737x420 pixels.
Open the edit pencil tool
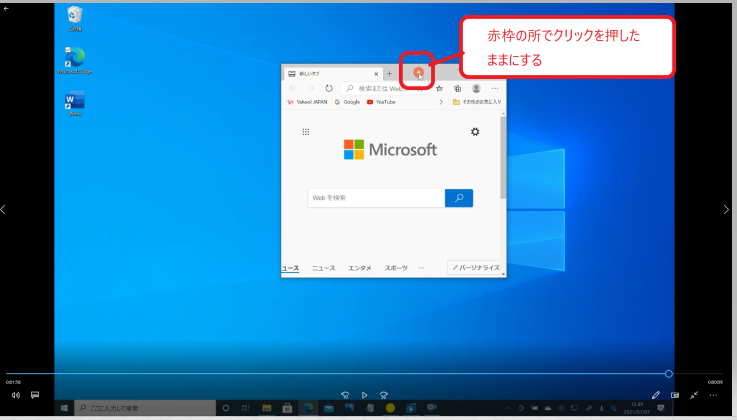tap(656, 395)
